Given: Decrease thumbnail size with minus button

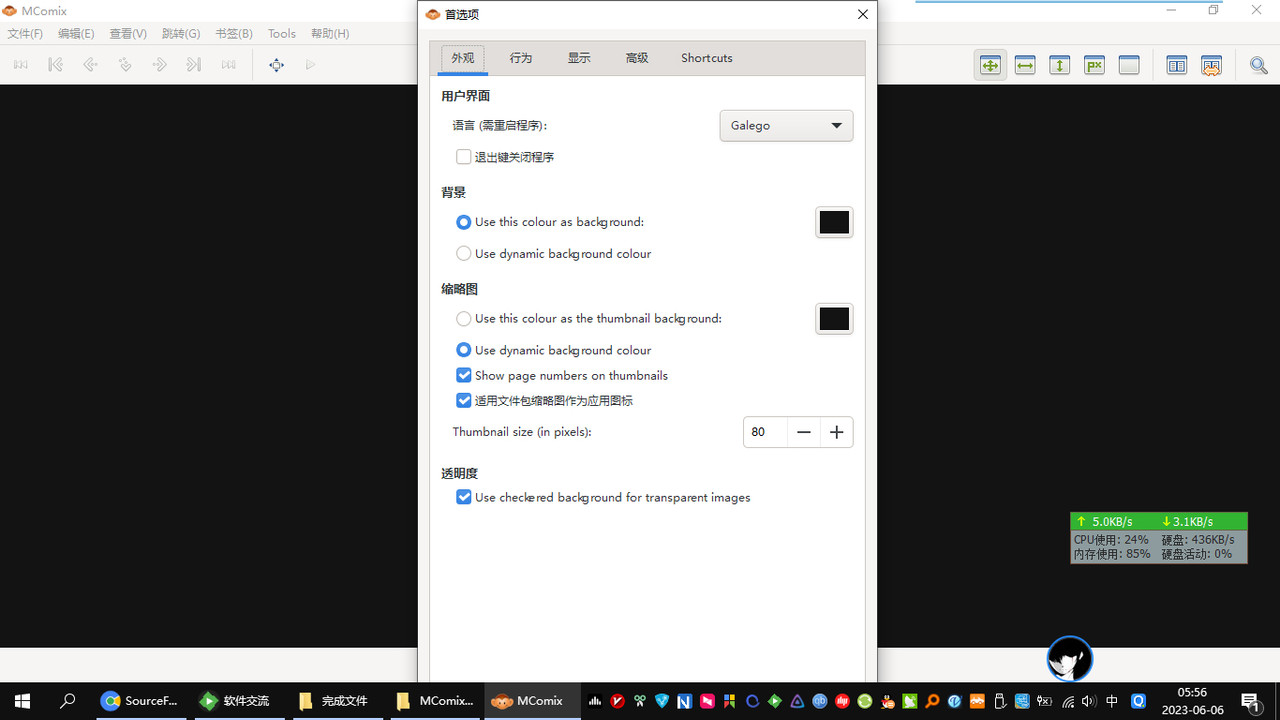Looking at the screenshot, I should pyautogui.click(x=804, y=432).
